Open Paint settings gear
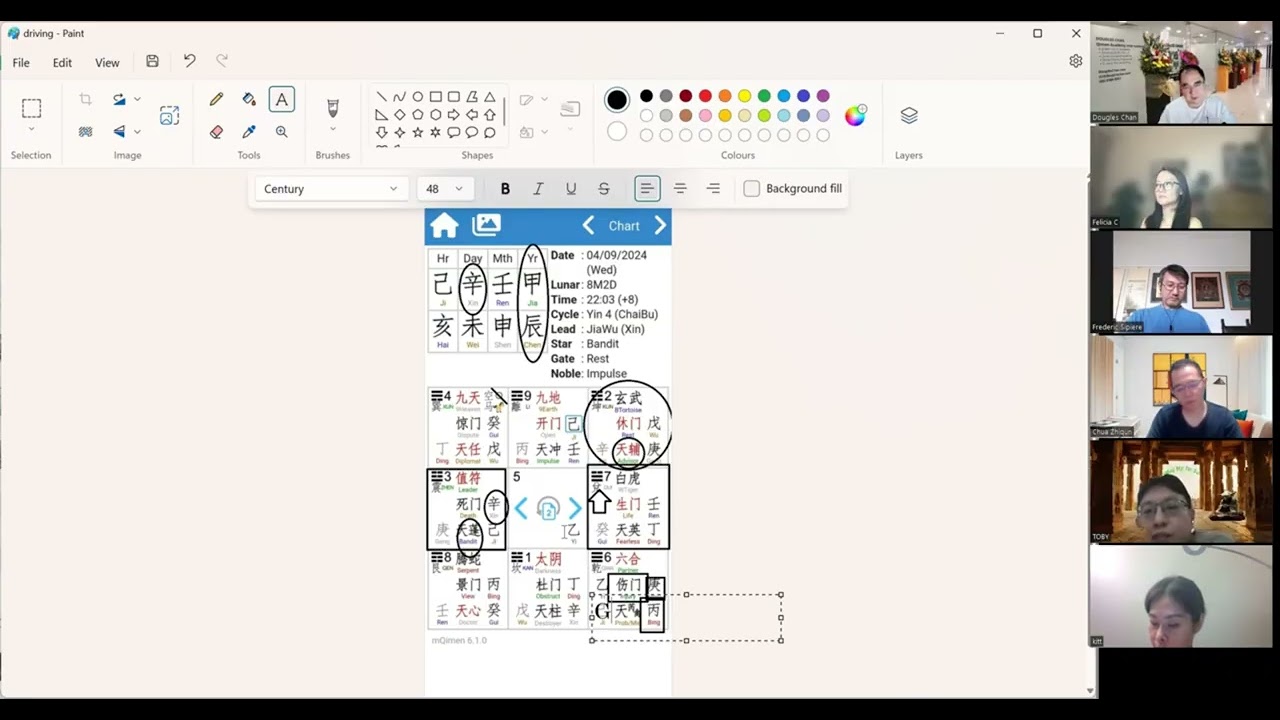1280x720 pixels. (1075, 61)
